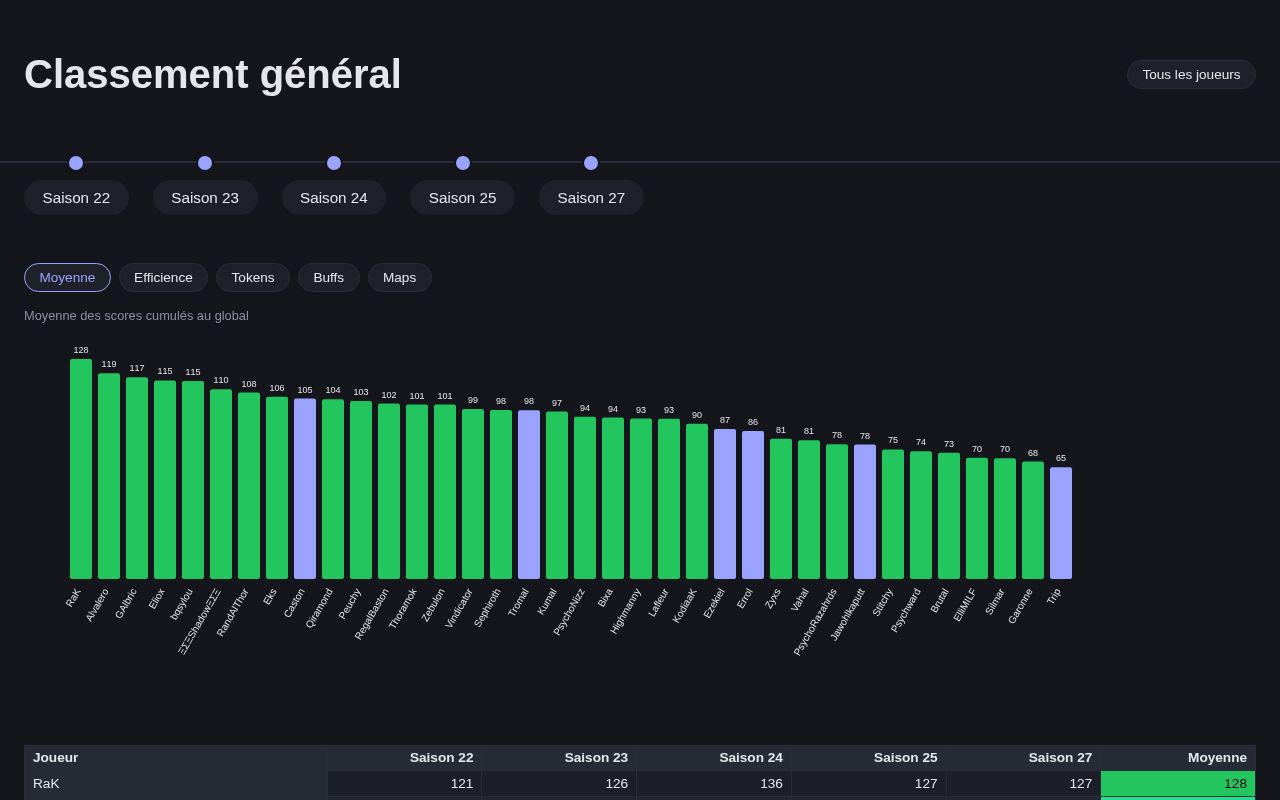1280x800 pixels.
Task: Click the Classement général heading
Action: (x=213, y=75)
